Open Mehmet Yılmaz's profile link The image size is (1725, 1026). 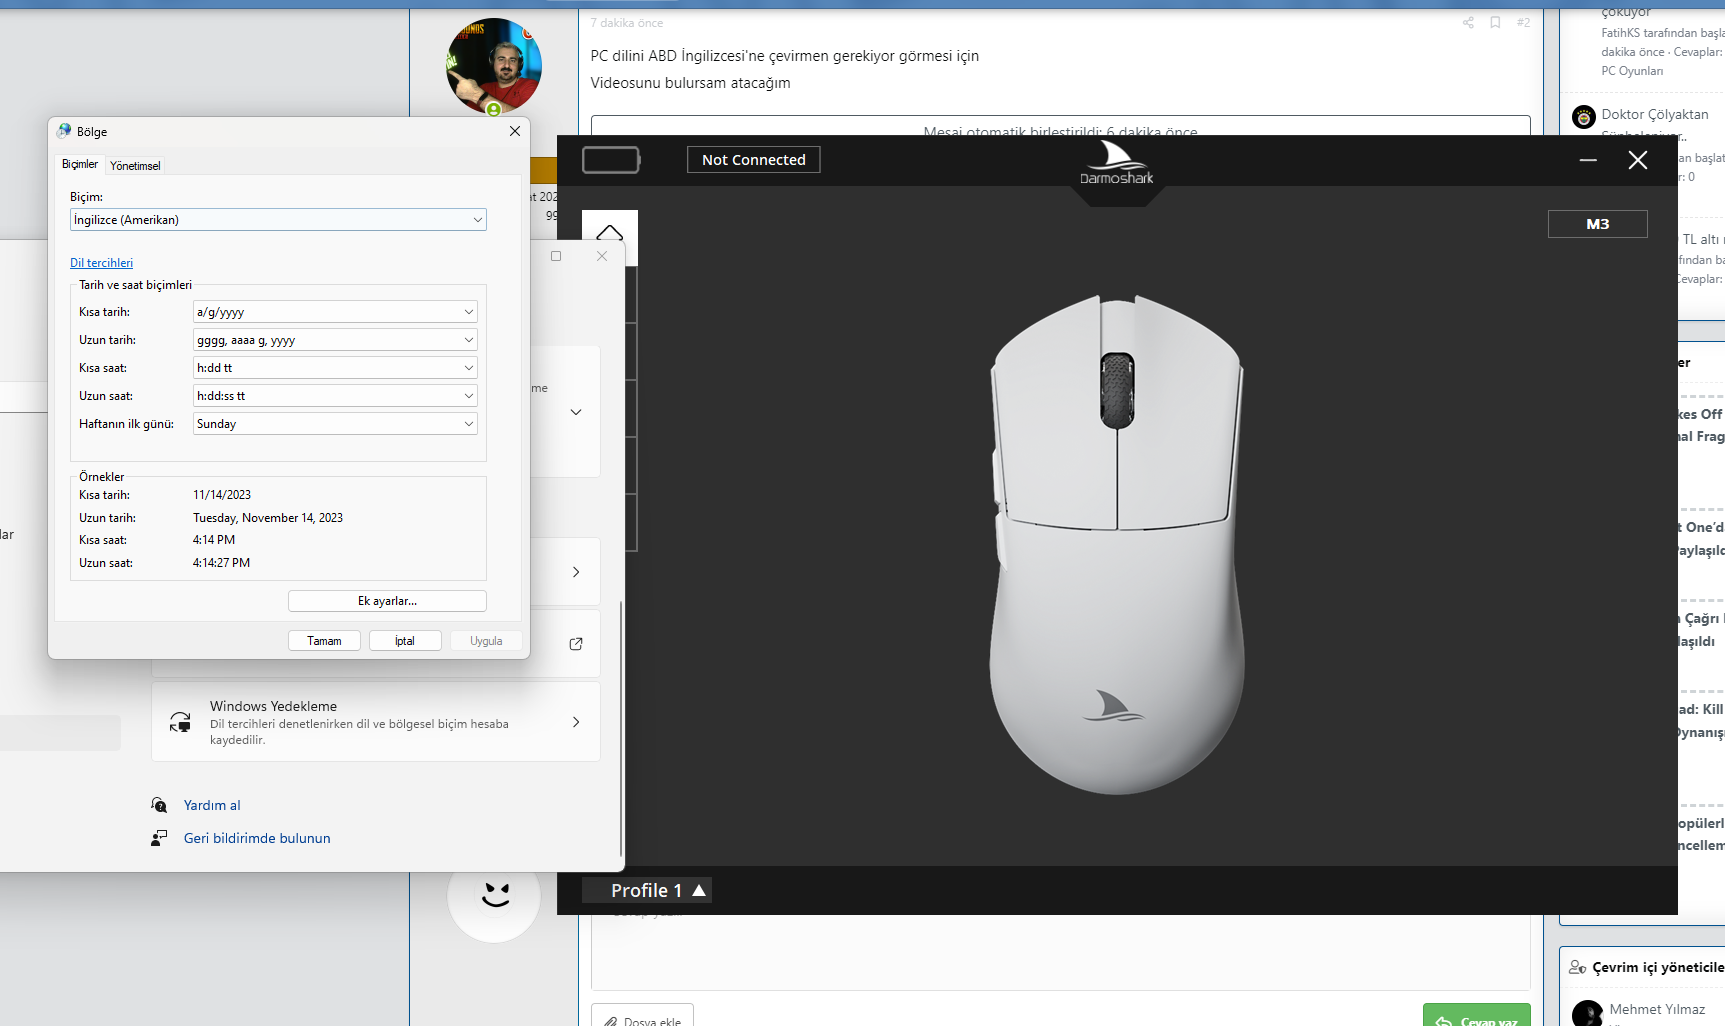[x=1657, y=1009]
